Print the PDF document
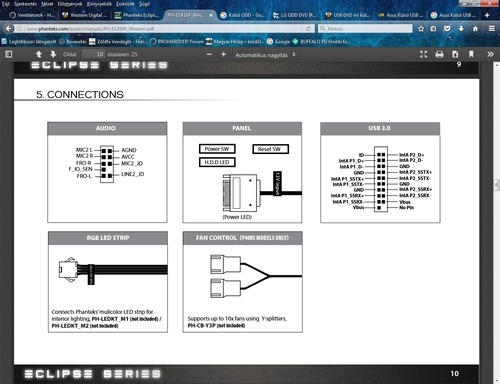This screenshot has height=384, width=500. [x=439, y=54]
